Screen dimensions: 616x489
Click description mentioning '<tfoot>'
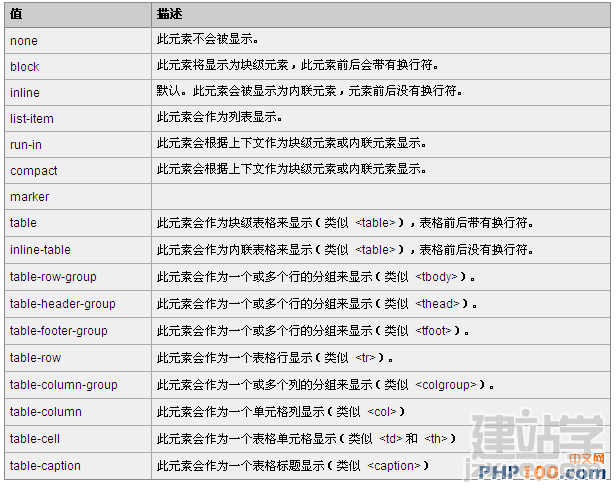pos(313,331)
